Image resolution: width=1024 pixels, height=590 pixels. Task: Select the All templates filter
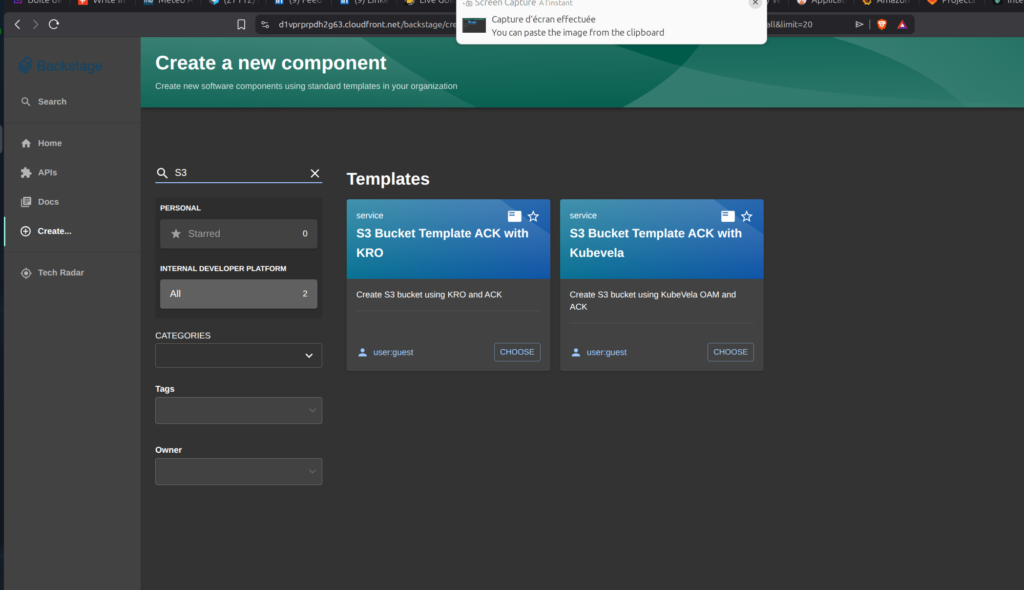pos(238,294)
